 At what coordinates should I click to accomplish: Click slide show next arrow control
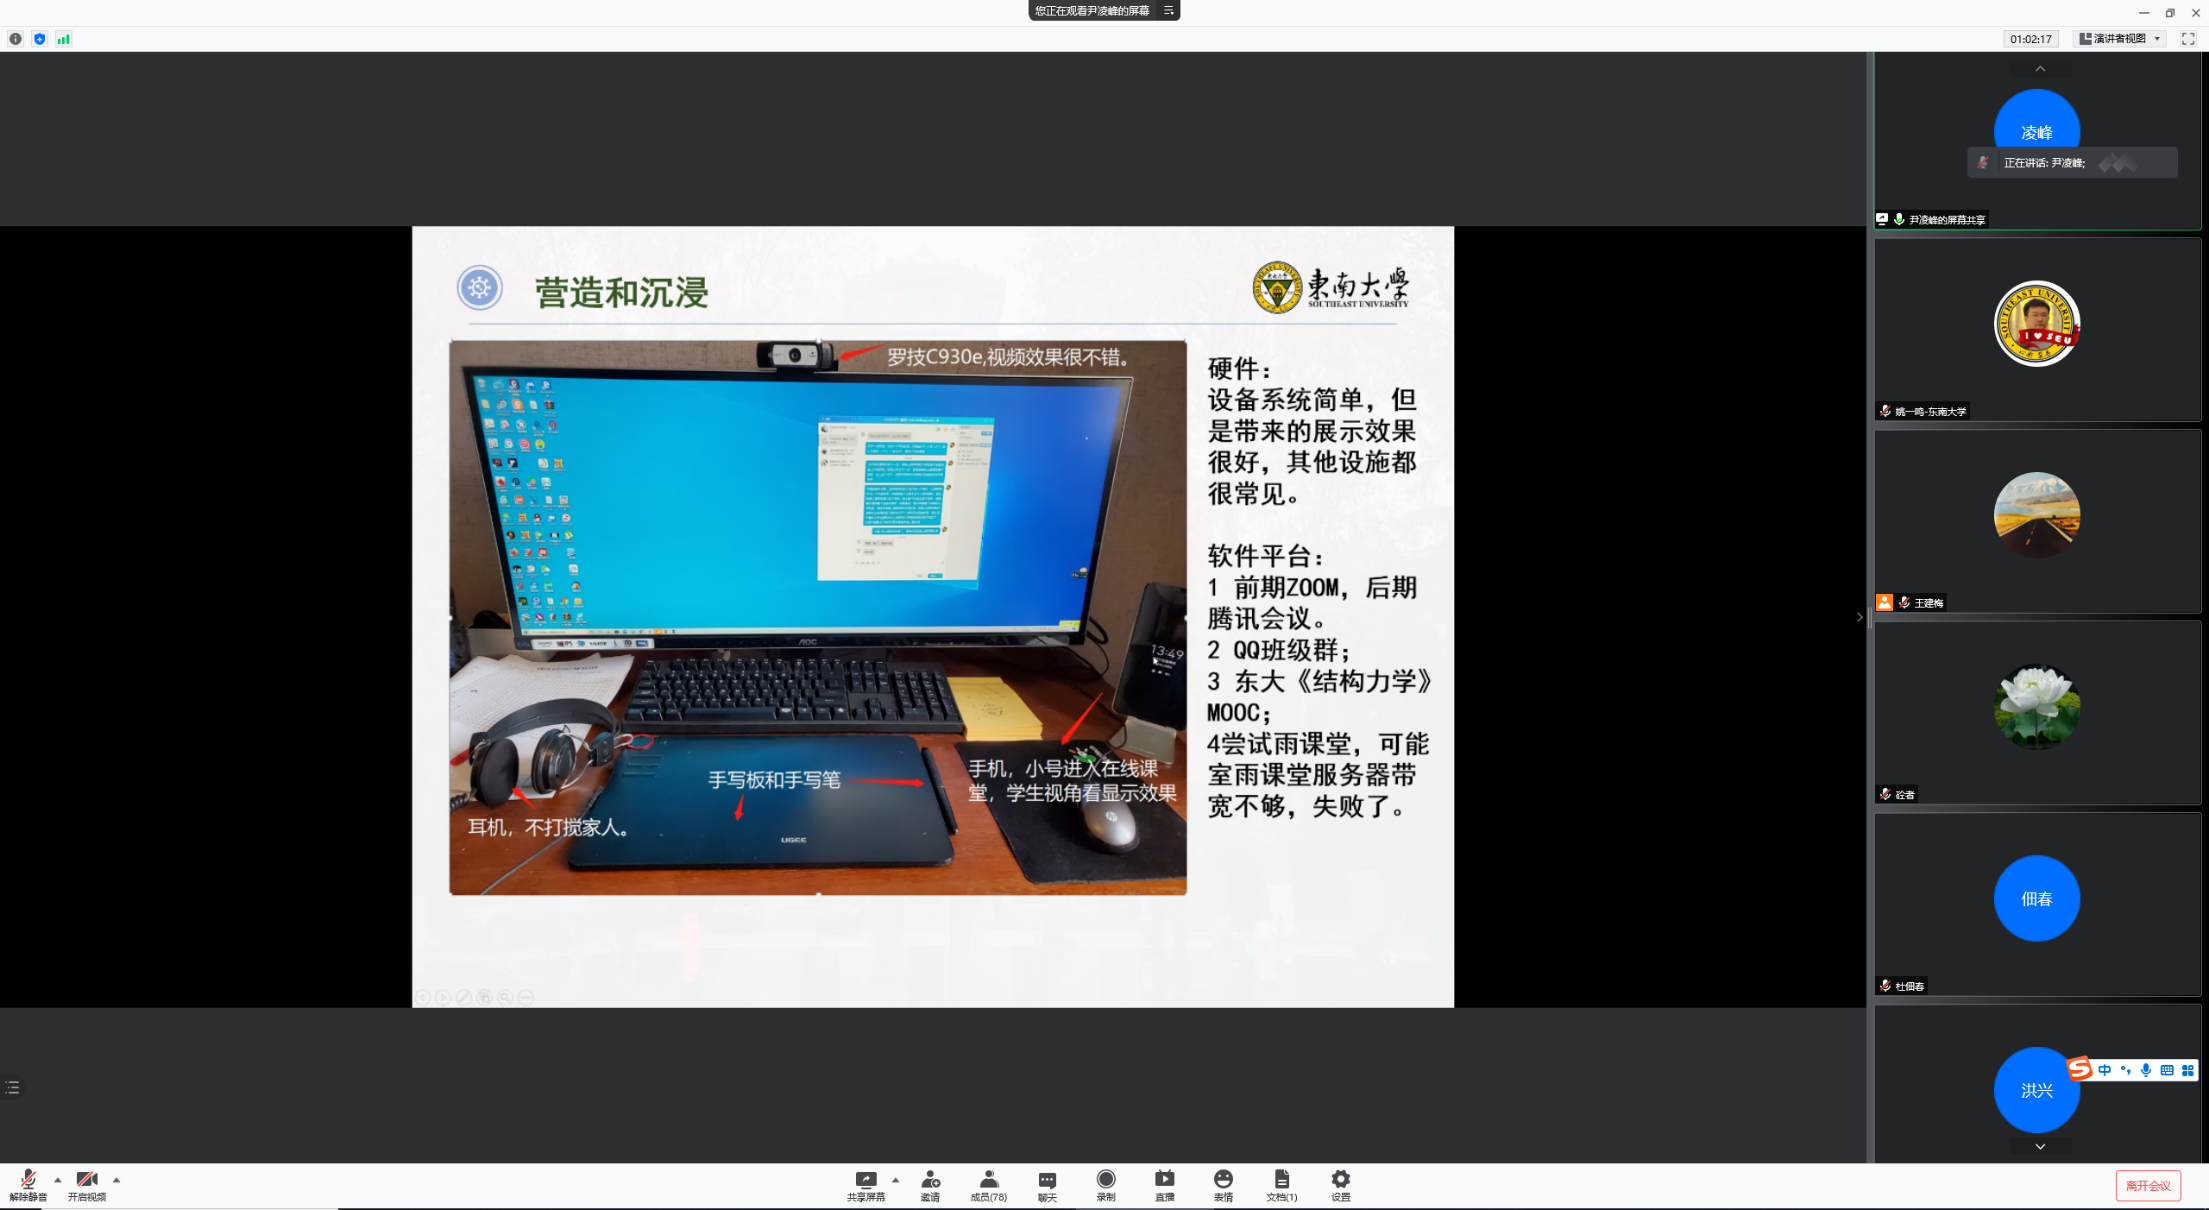444,997
